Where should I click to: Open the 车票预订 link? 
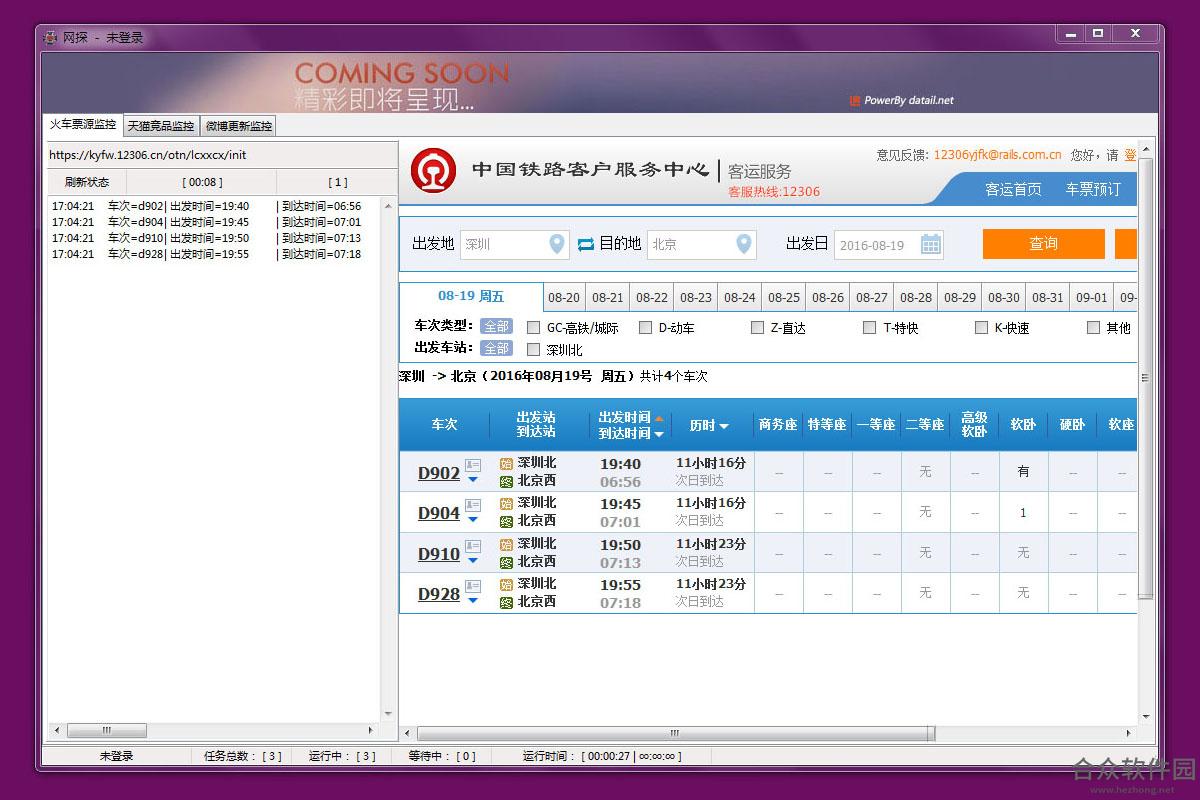click(1093, 189)
